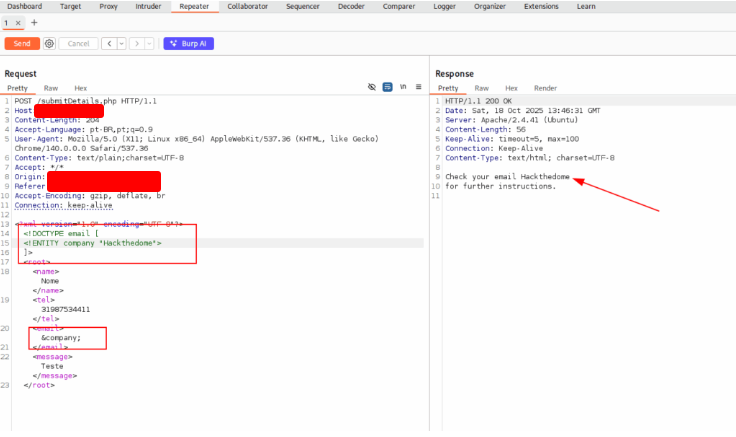Expand the forward history dropdown arrow
The height and width of the screenshot is (437, 736).
tap(149, 44)
